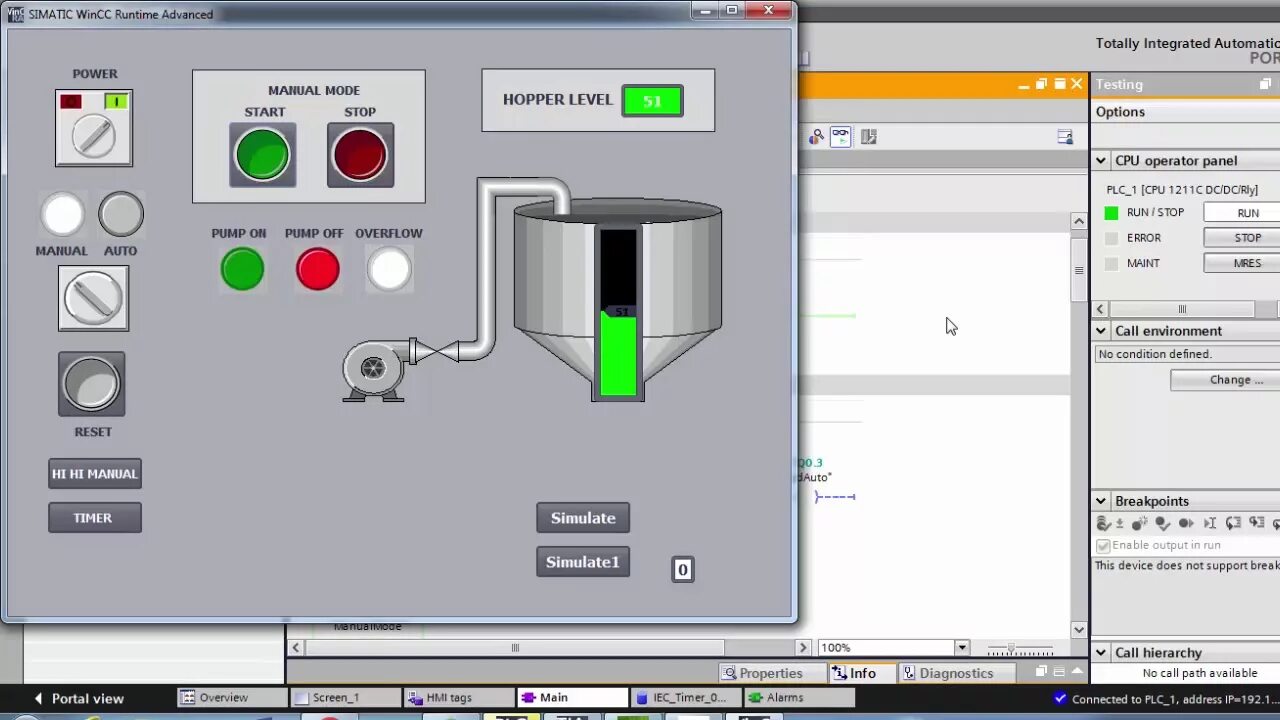The image size is (1280, 720).
Task: Click the green PUMP ON indicator
Action: [242, 269]
